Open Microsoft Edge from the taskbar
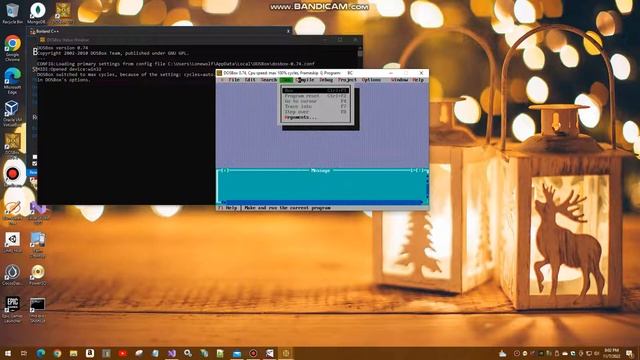The image size is (640, 360). pyautogui.click(x=40, y=353)
